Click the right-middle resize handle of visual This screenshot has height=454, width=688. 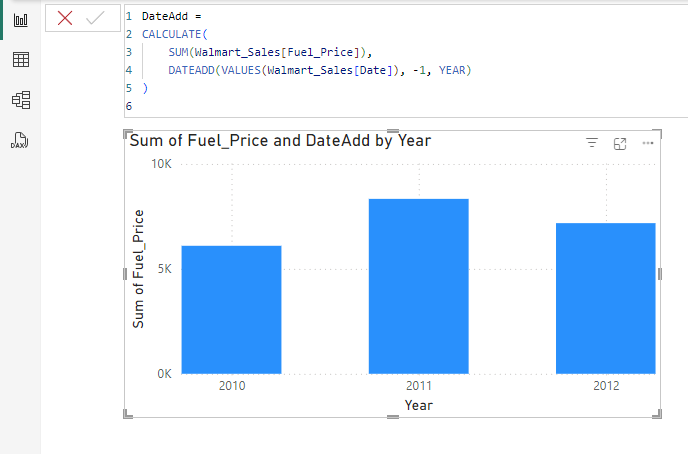click(659, 274)
